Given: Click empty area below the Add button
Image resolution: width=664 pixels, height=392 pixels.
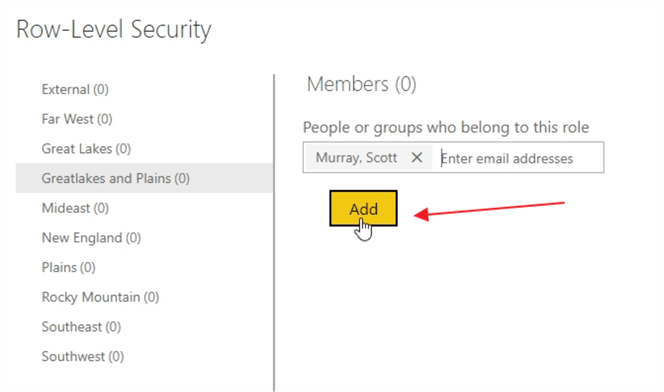Looking at the screenshot, I should [423, 305].
